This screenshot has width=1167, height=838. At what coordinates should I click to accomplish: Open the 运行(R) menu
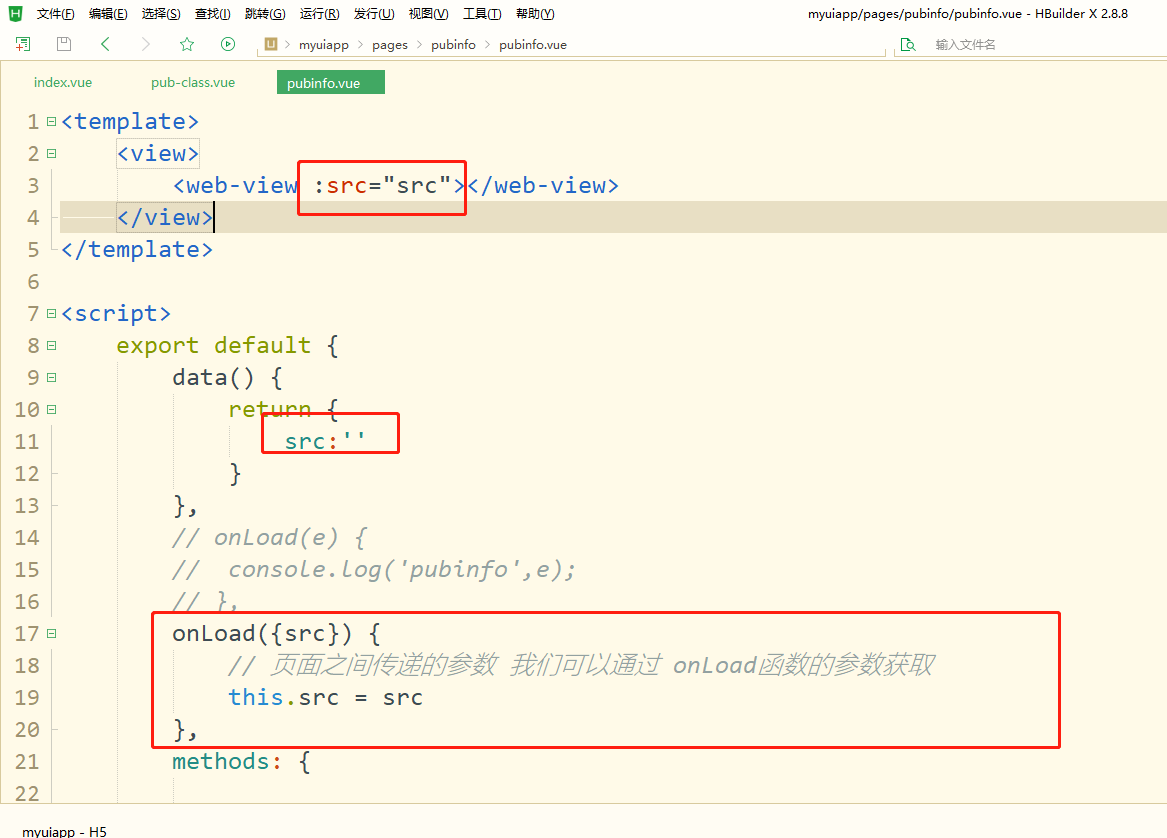(319, 13)
